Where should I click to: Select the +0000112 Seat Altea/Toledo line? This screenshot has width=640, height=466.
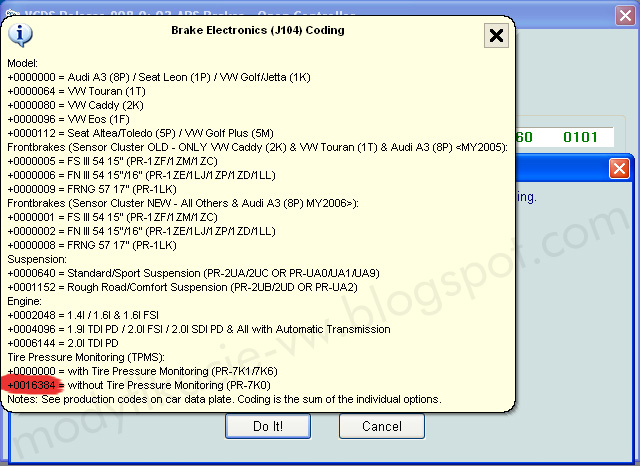click(x=140, y=133)
